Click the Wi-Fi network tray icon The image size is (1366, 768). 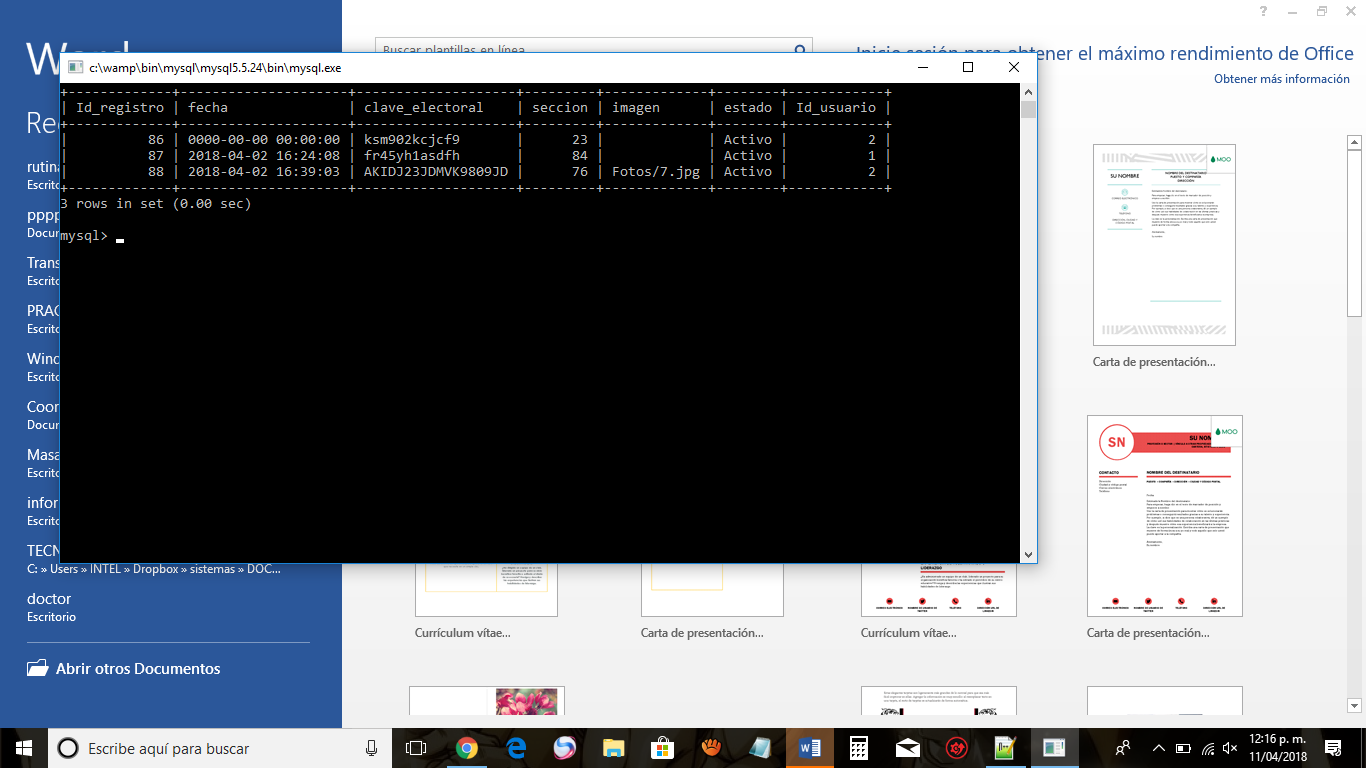(1208, 748)
